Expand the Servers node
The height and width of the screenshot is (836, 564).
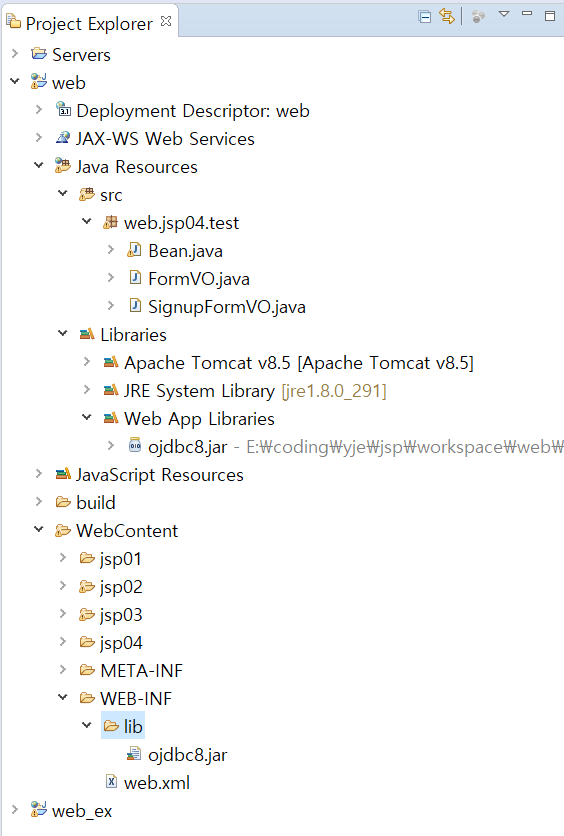[x=15, y=53]
